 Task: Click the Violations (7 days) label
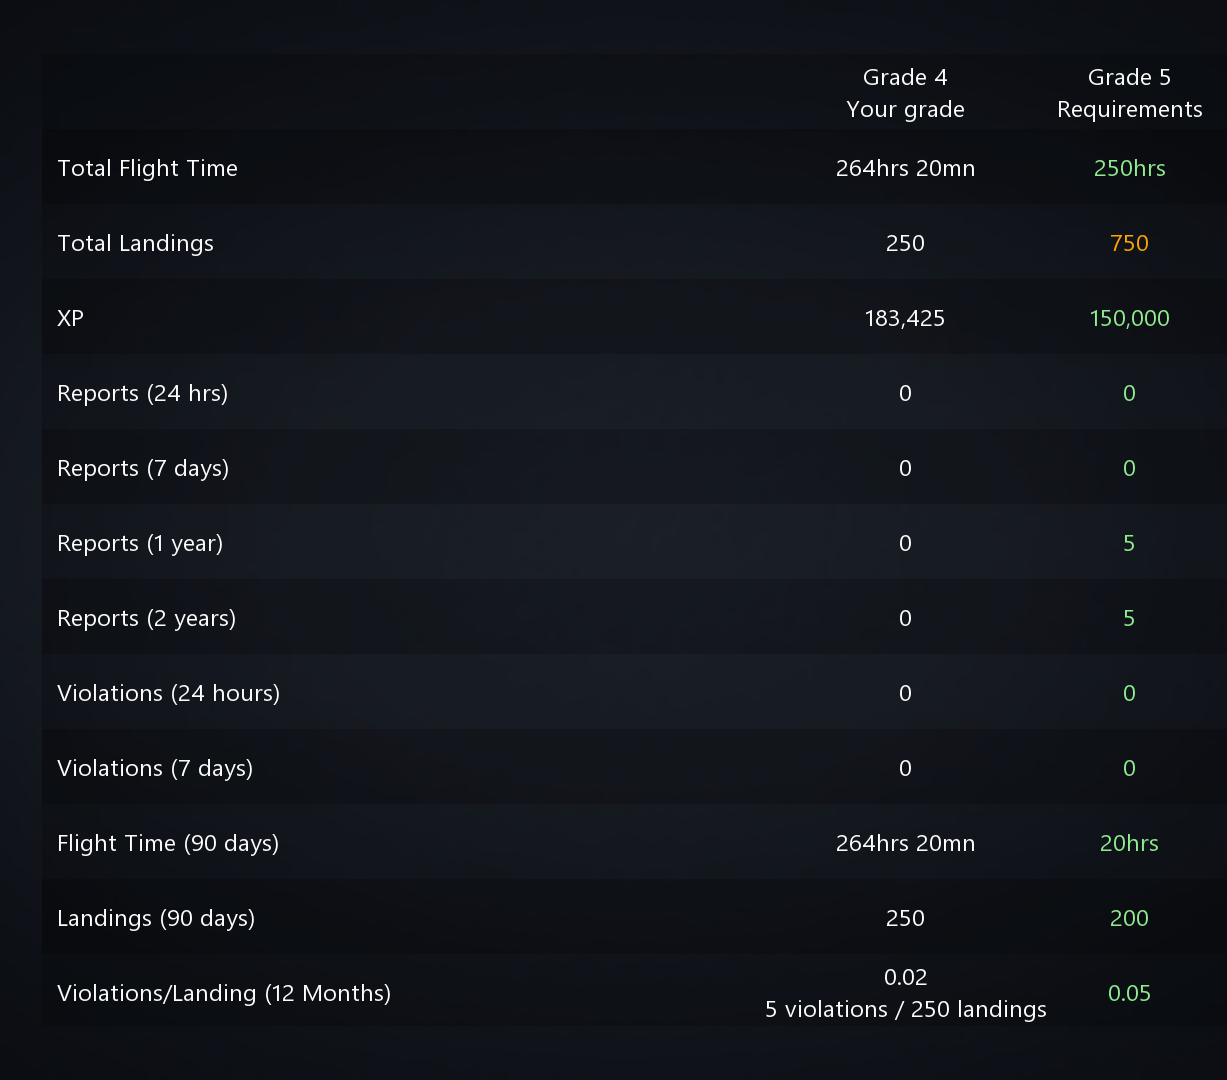pyautogui.click(x=155, y=768)
